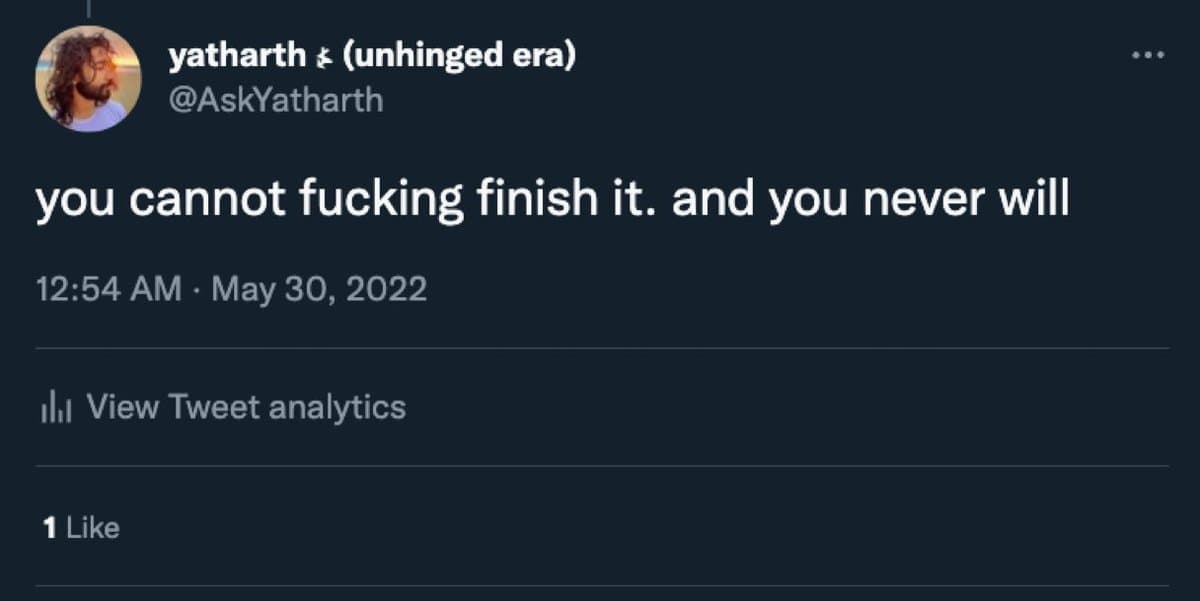Show who liked via 1 Like
Viewport: 1200px width, 601px height.
[x=82, y=527]
